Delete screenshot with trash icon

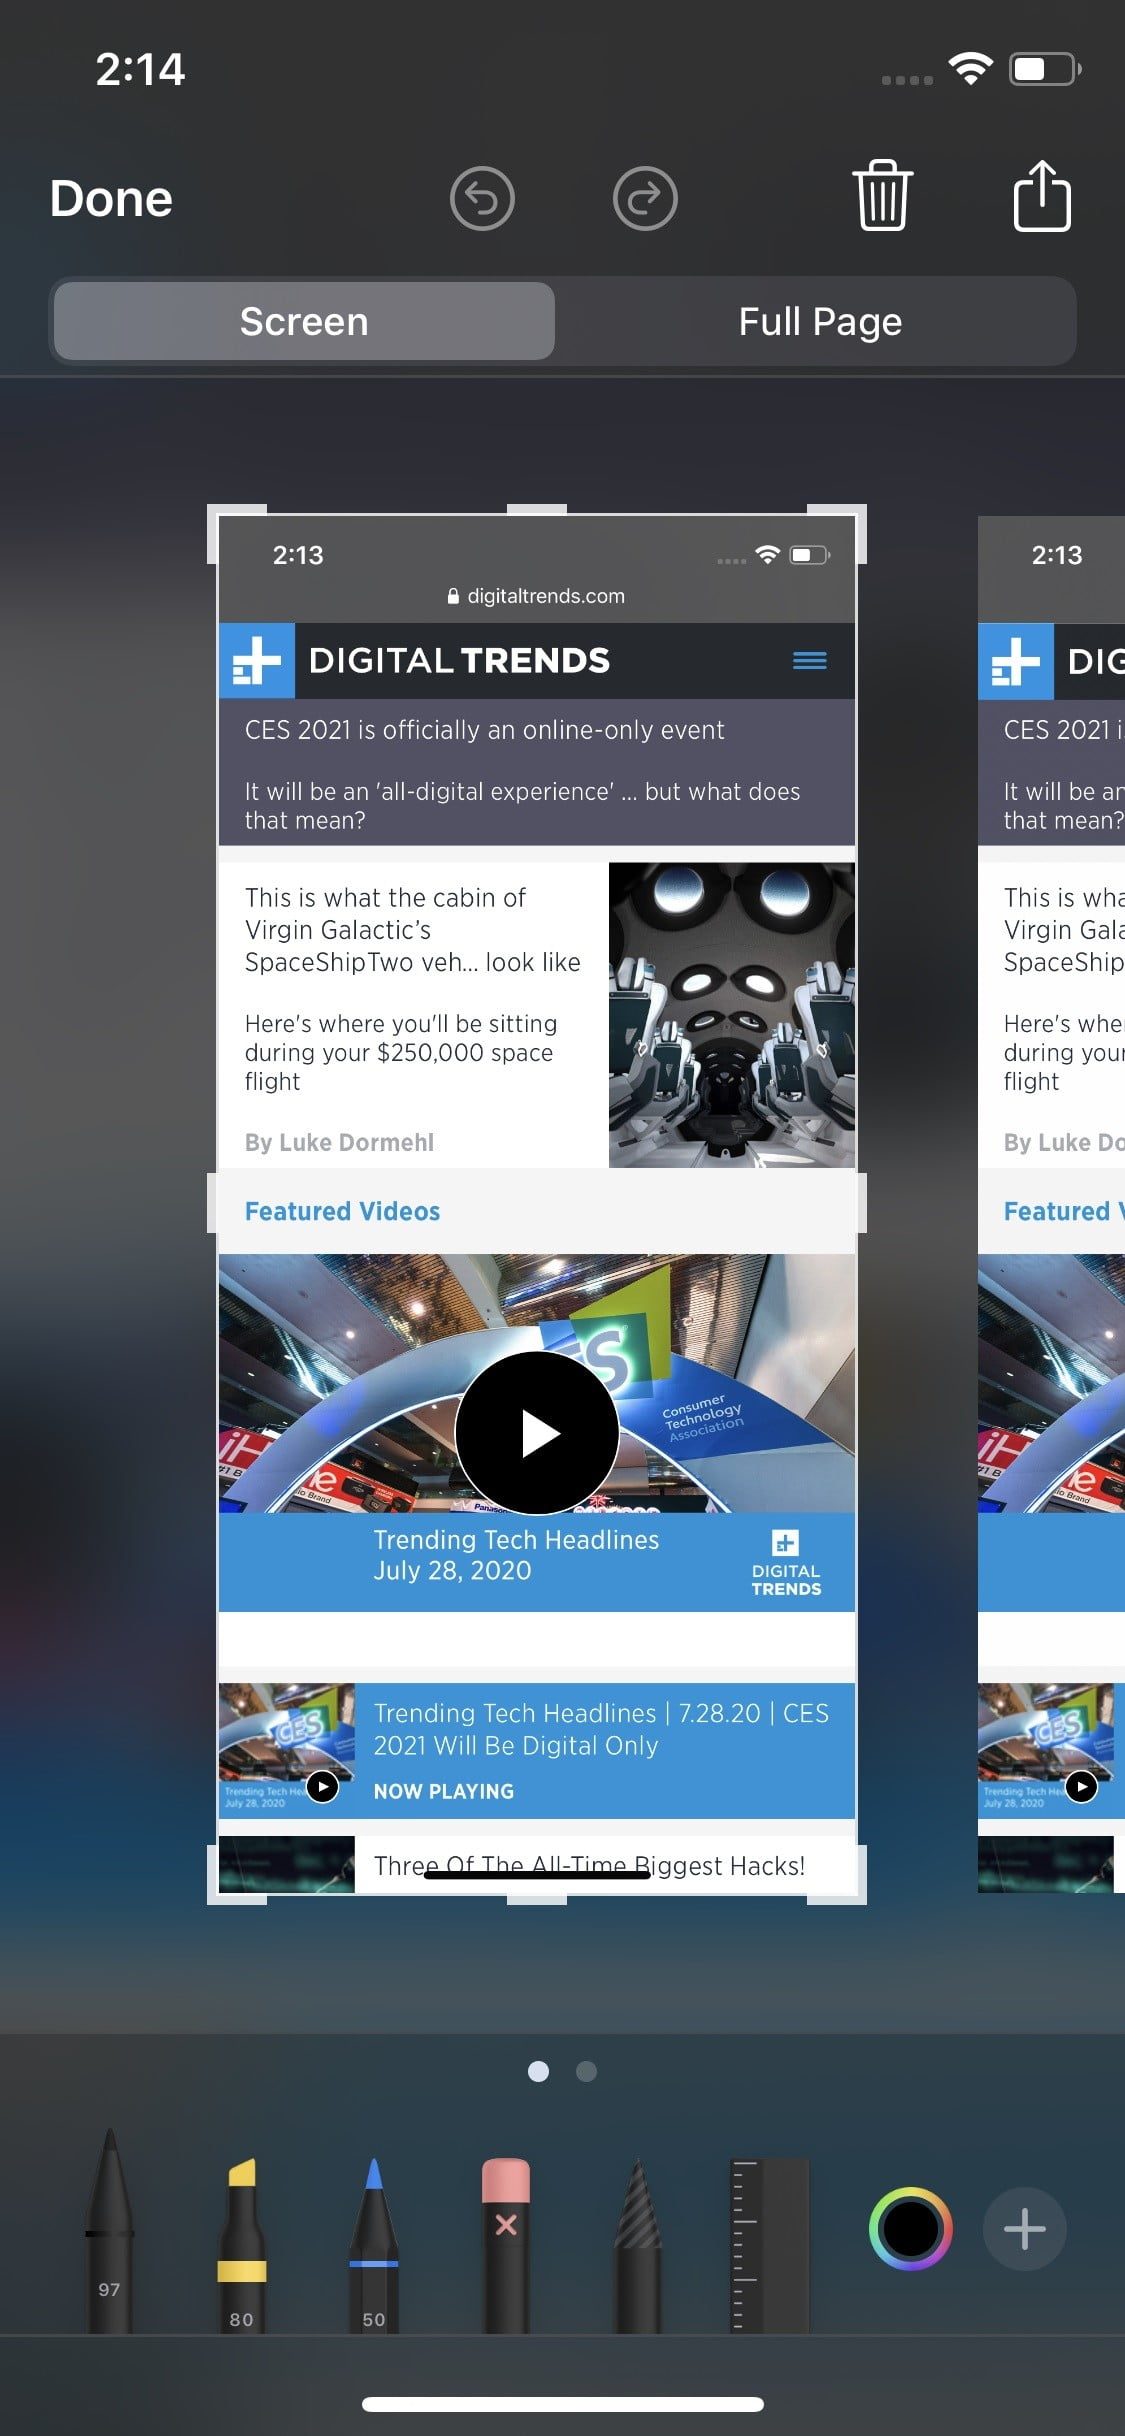(x=882, y=196)
